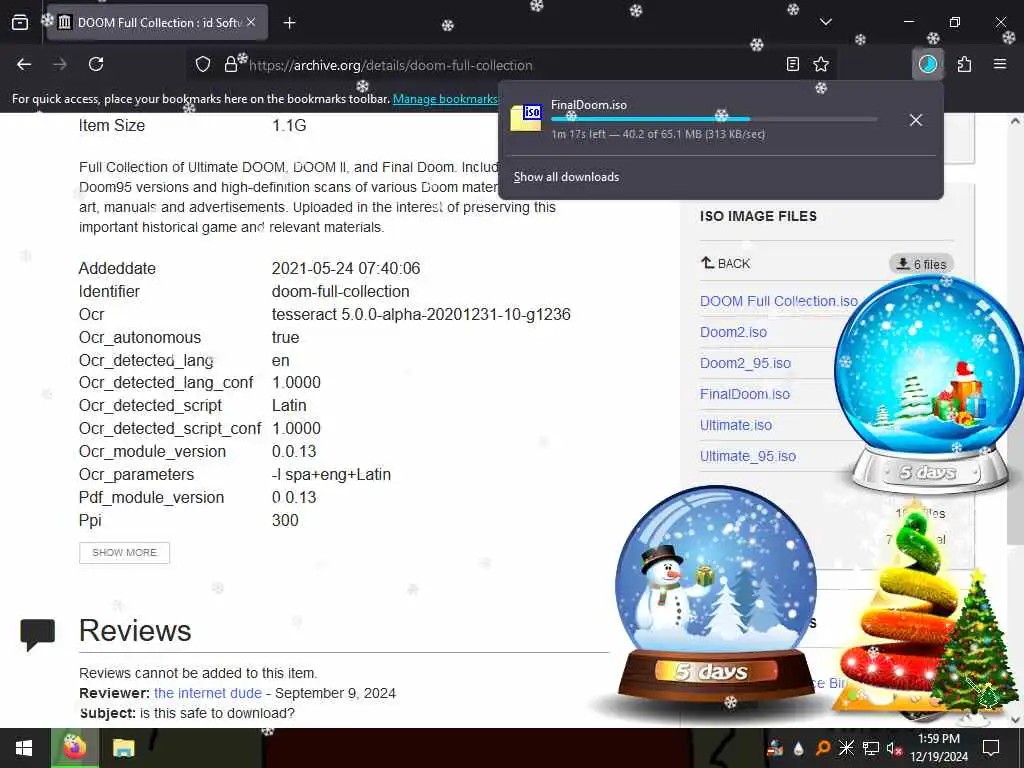Click the Reviews heading

135,630
